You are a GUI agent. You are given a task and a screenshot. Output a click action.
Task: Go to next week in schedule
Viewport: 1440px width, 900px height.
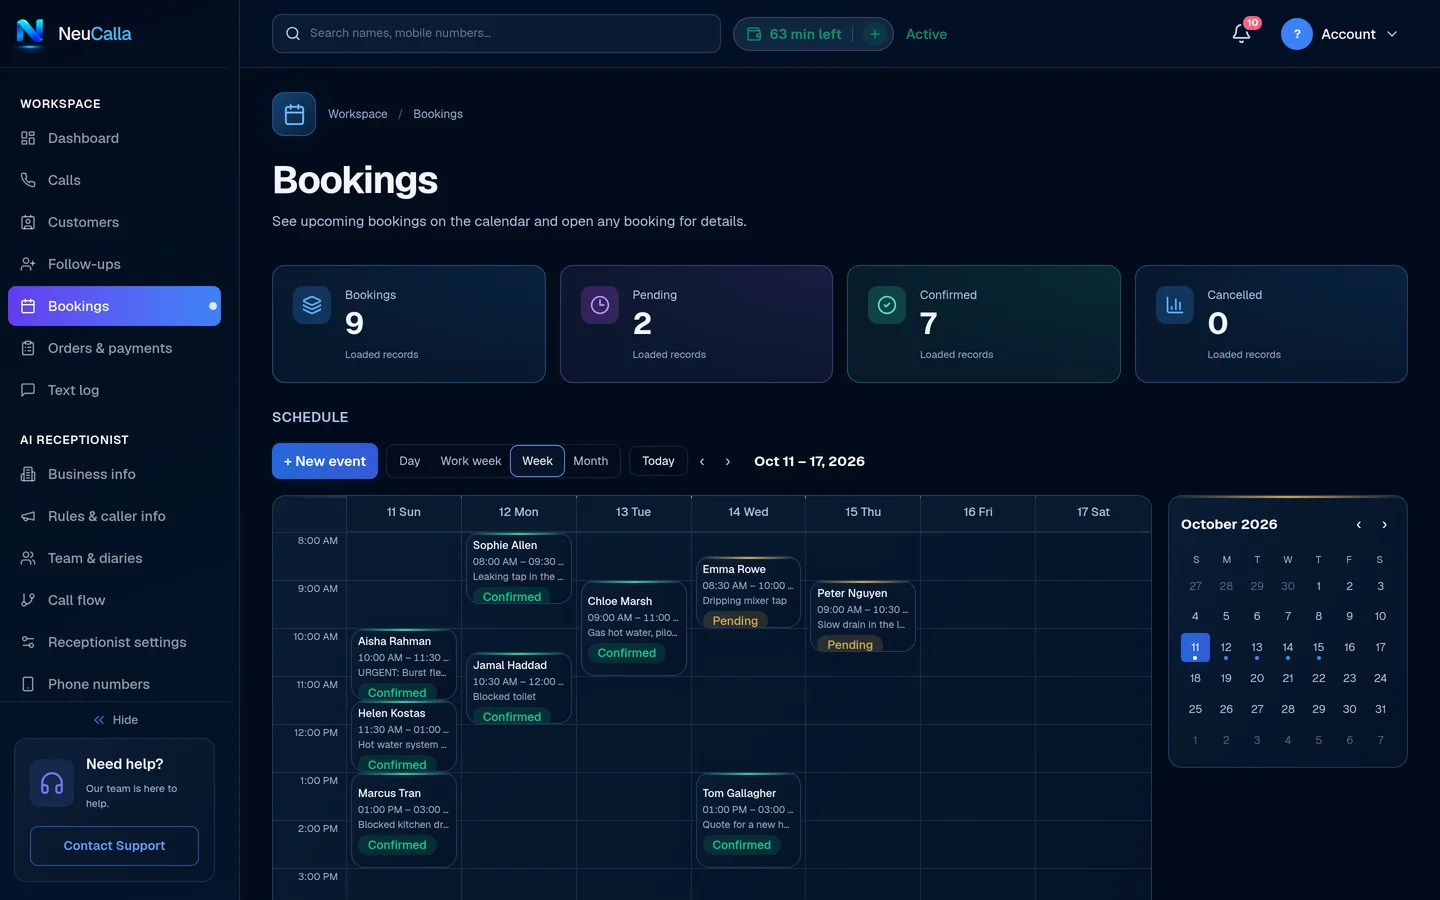(x=728, y=461)
